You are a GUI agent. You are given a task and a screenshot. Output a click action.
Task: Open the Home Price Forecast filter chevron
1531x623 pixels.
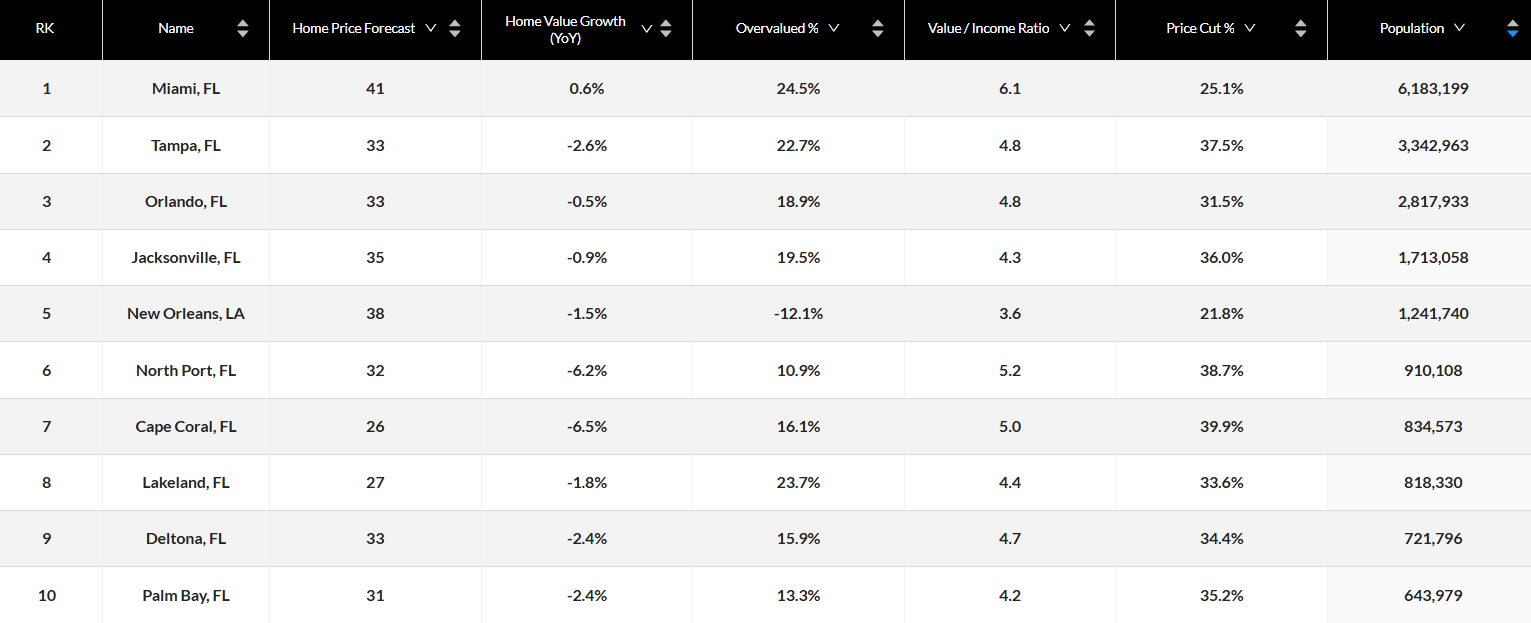tap(432, 28)
